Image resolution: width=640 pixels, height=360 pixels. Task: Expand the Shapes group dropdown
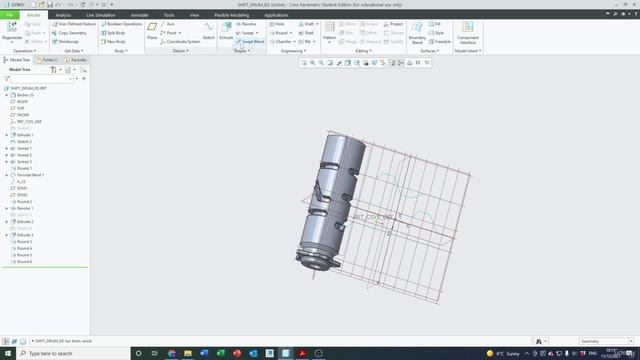(242, 51)
